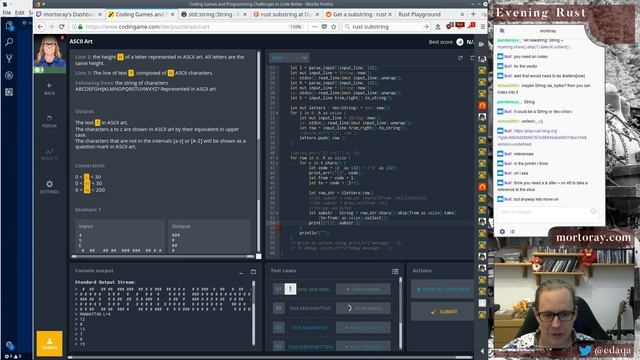This screenshot has height=360, width=640.
Task: Click the Example 1 Output box
Action: click(209, 236)
